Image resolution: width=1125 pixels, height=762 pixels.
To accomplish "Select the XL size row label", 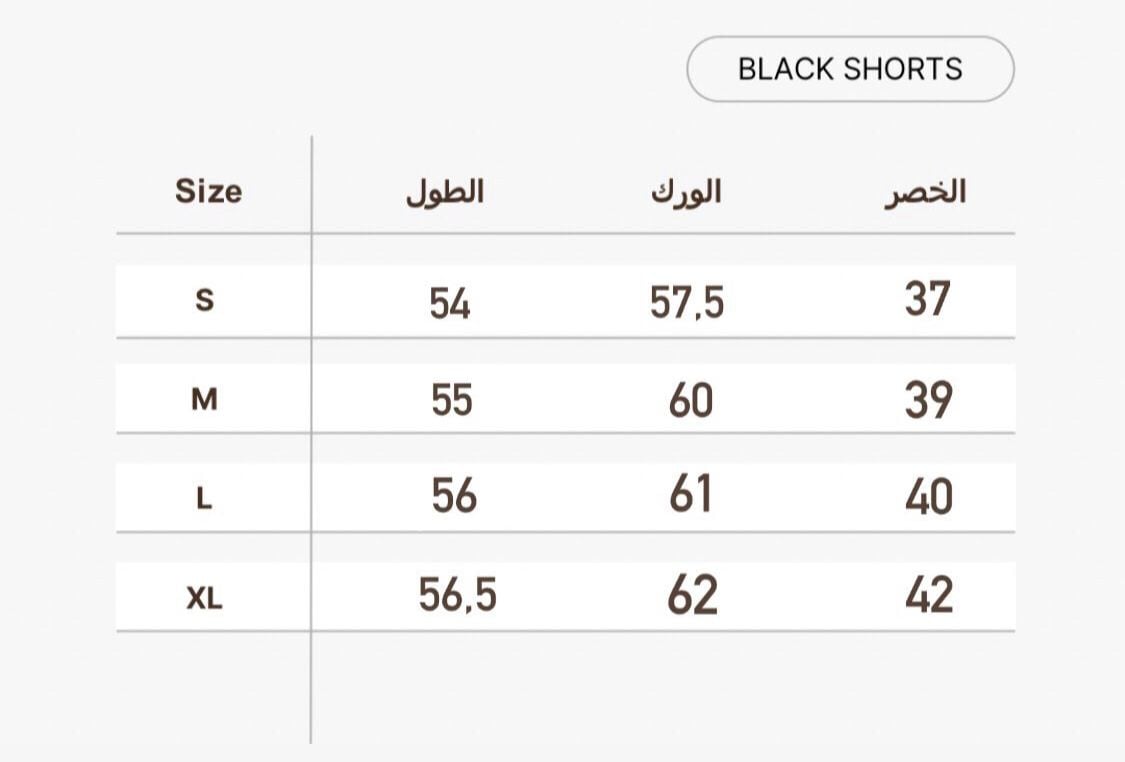I will coord(204,597).
